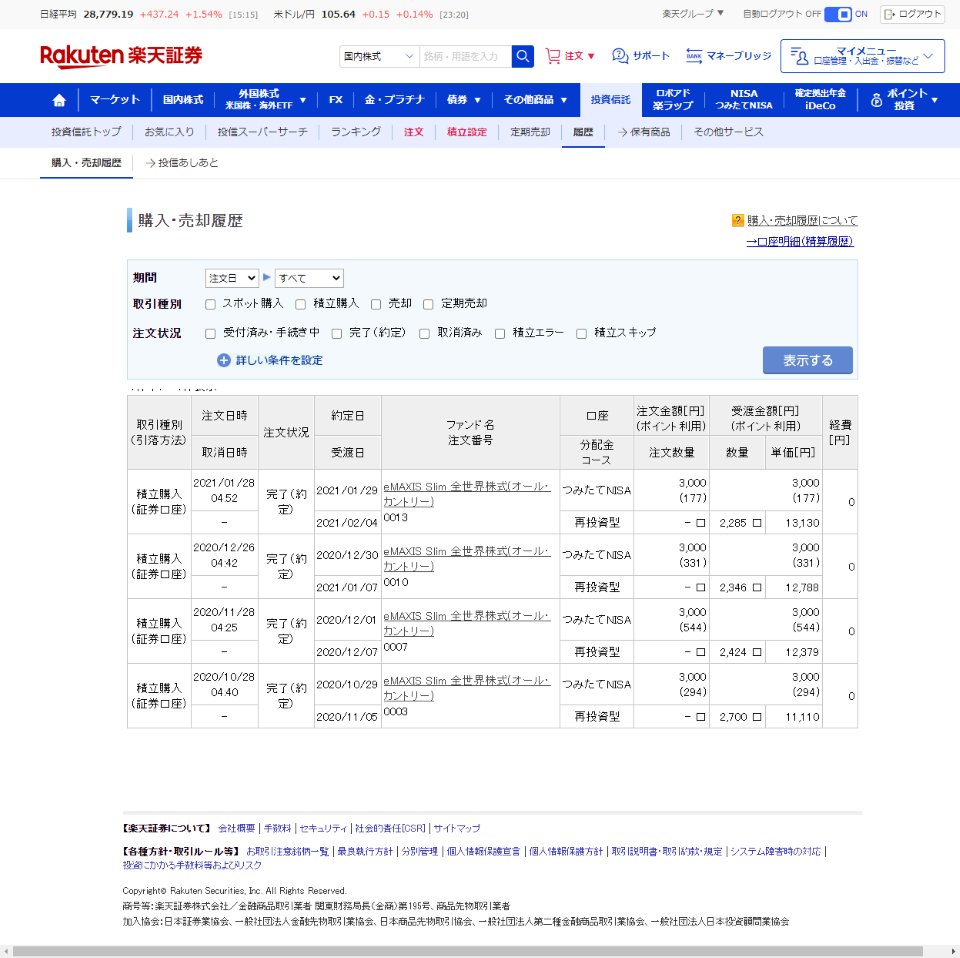Click small square icon beside quantity 2,346
Screen dimensions: 960x958
(x=757, y=588)
